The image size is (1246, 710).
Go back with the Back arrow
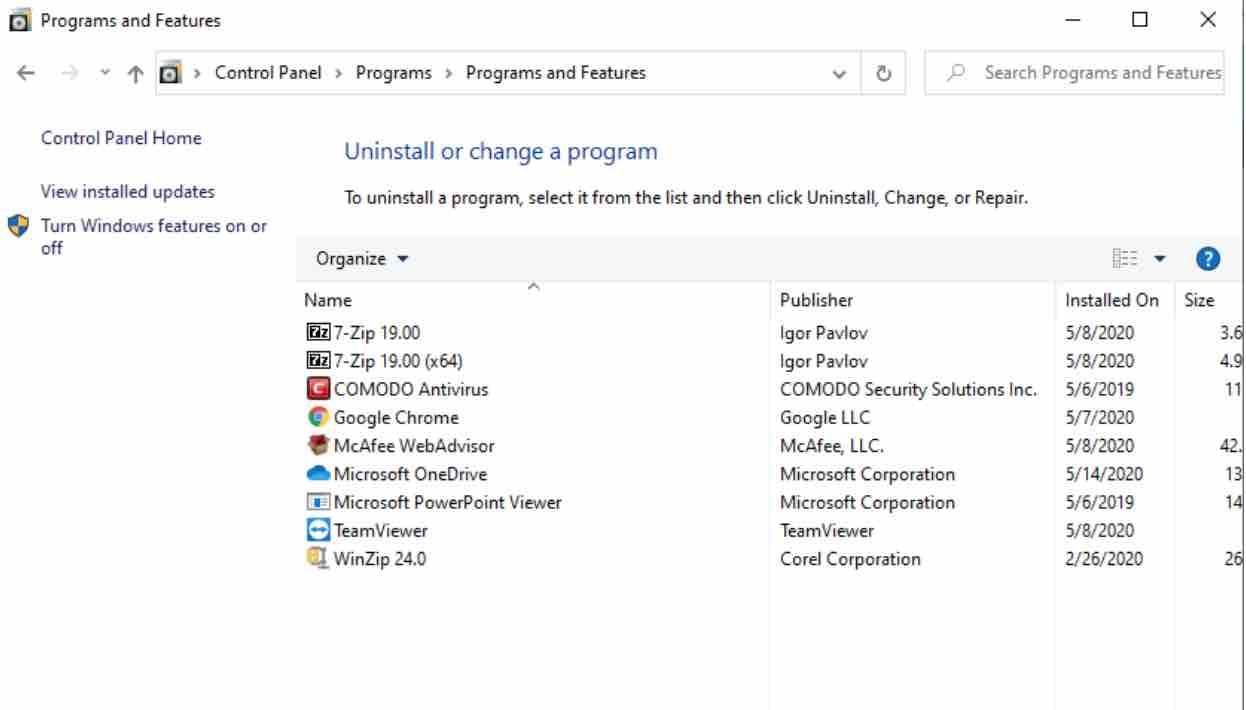tap(25, 73)
